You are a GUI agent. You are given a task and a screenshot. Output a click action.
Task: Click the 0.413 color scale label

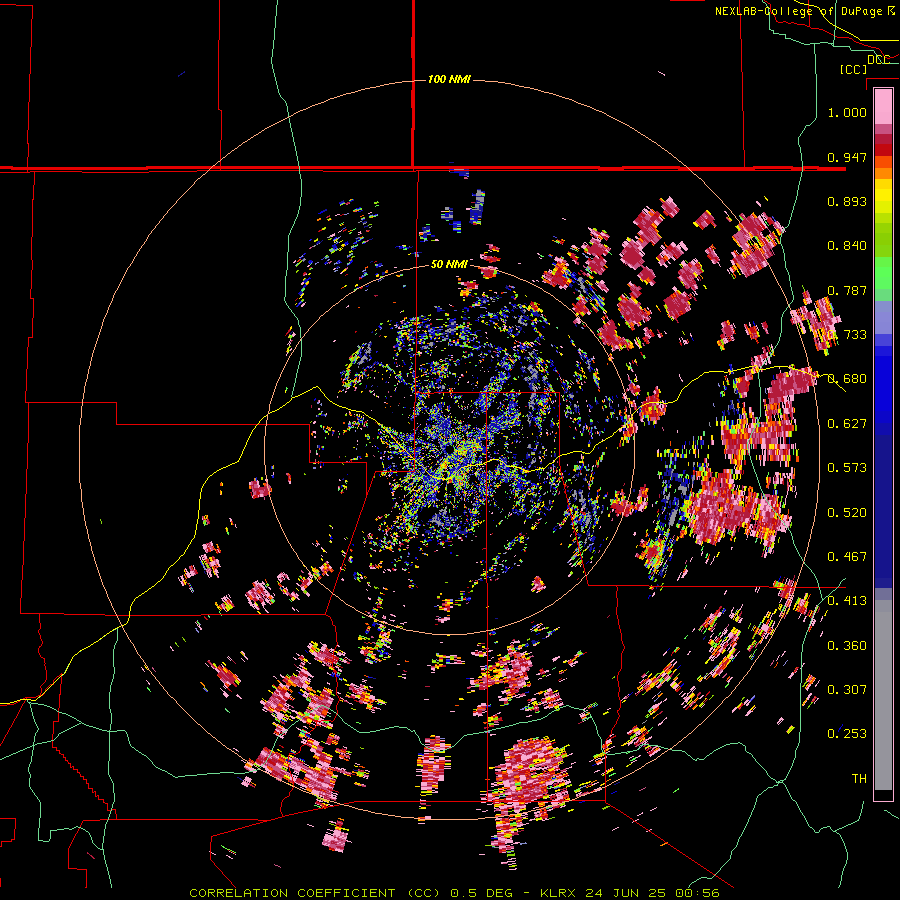pyautogui.click(x=847, y=601)
